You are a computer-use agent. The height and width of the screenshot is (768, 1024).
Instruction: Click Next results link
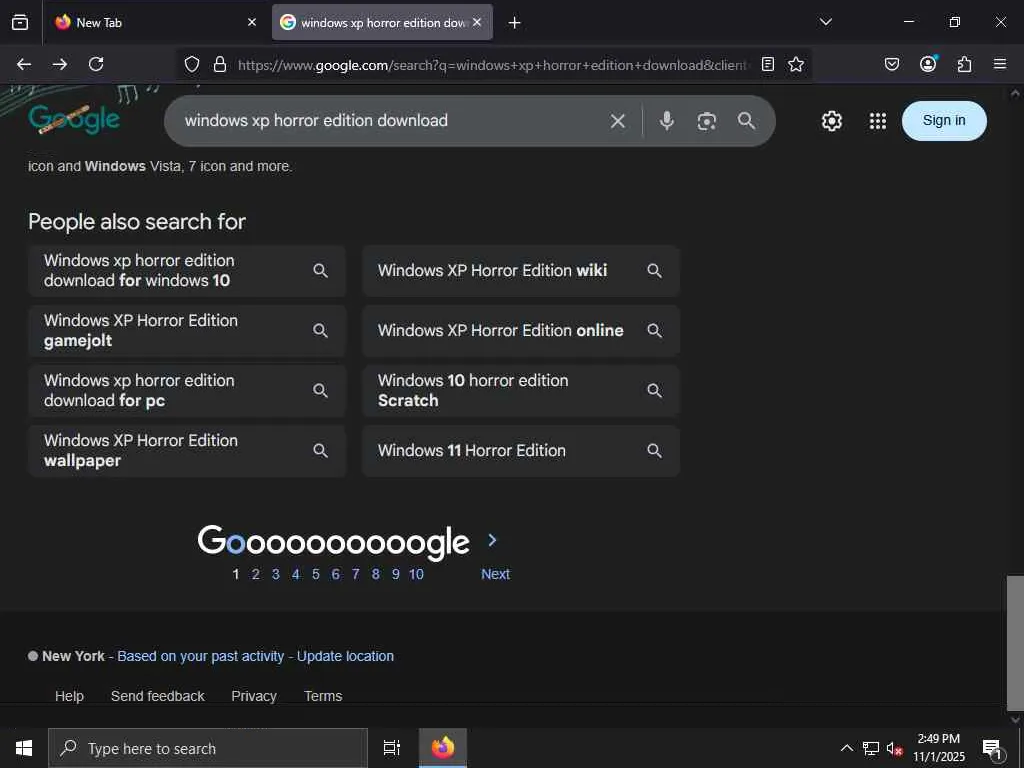point(495,574)
